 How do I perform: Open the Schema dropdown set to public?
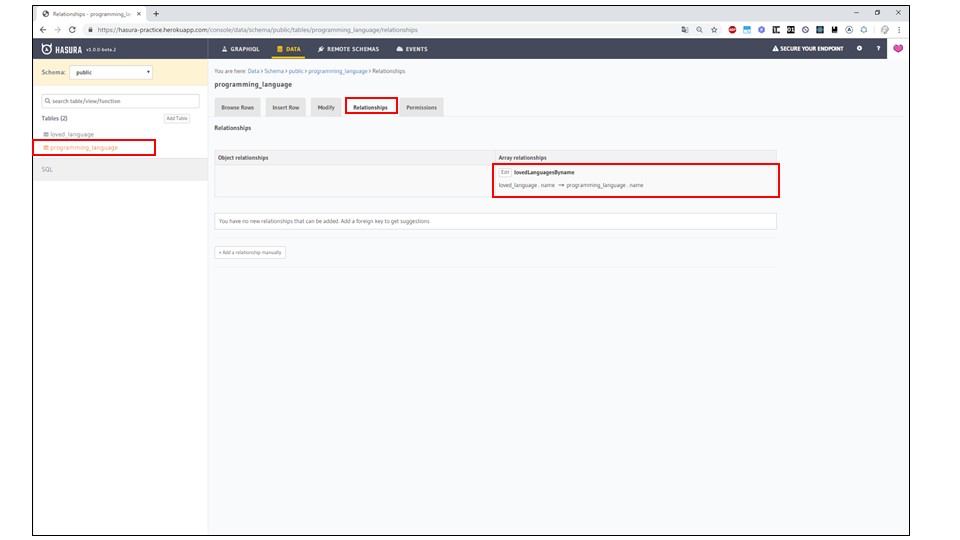[x=111, y=72]
